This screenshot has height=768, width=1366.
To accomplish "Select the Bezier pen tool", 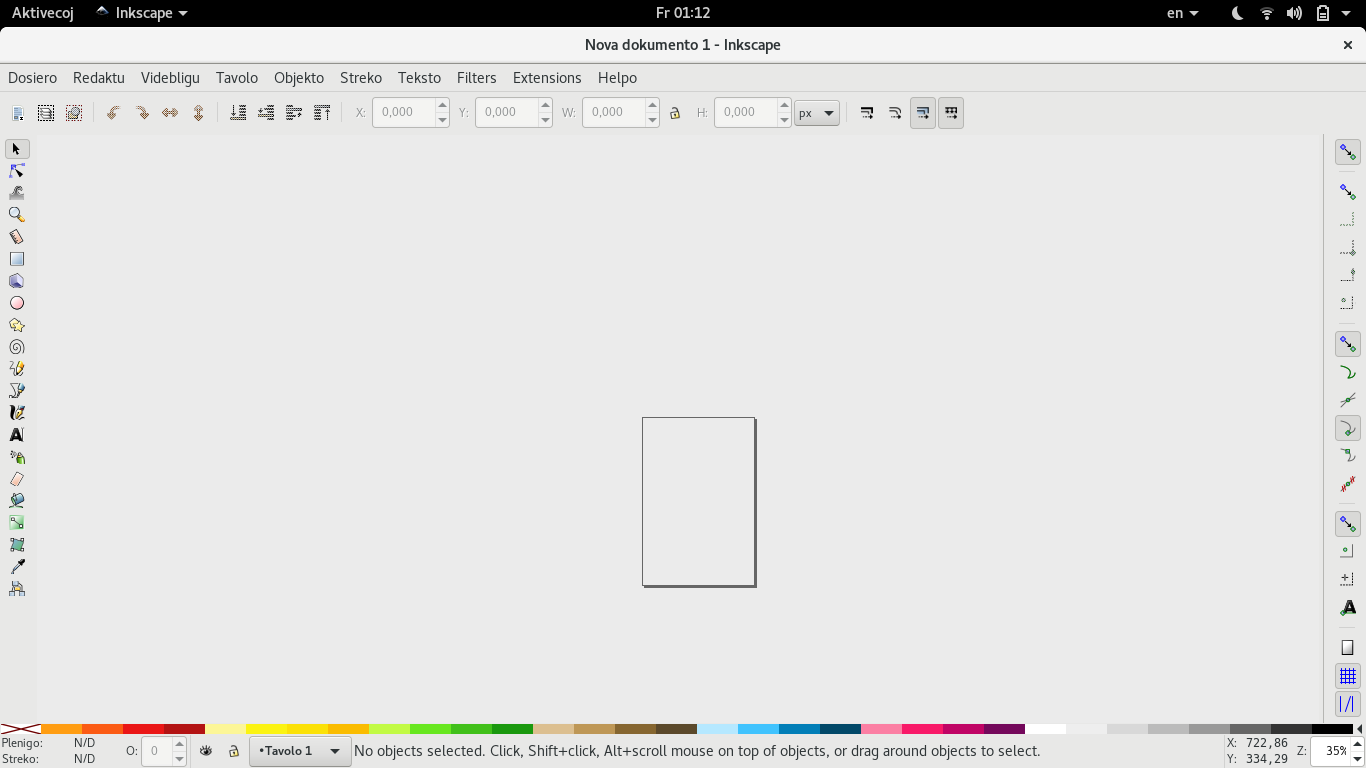I will coord(16,391).
